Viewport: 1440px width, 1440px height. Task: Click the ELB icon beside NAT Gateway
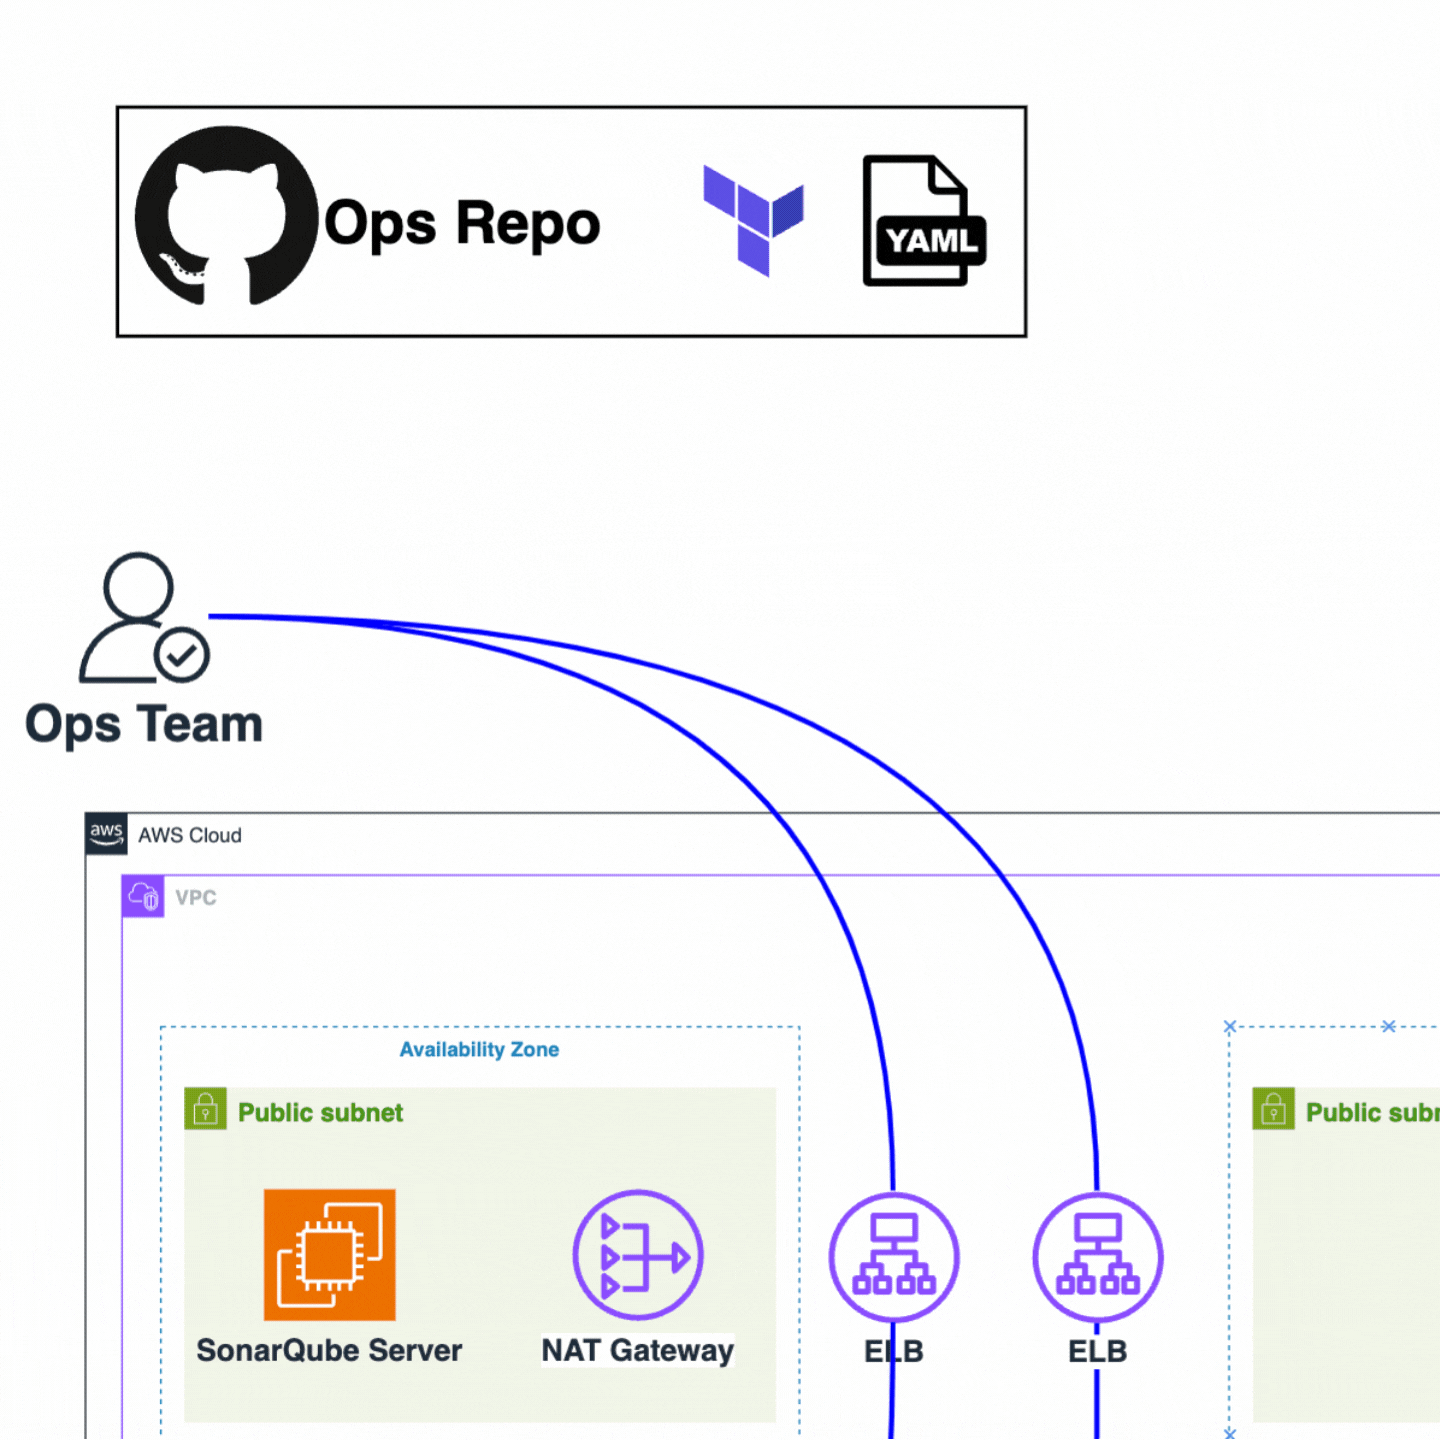pyautogui.click(x=893, y=1257)
